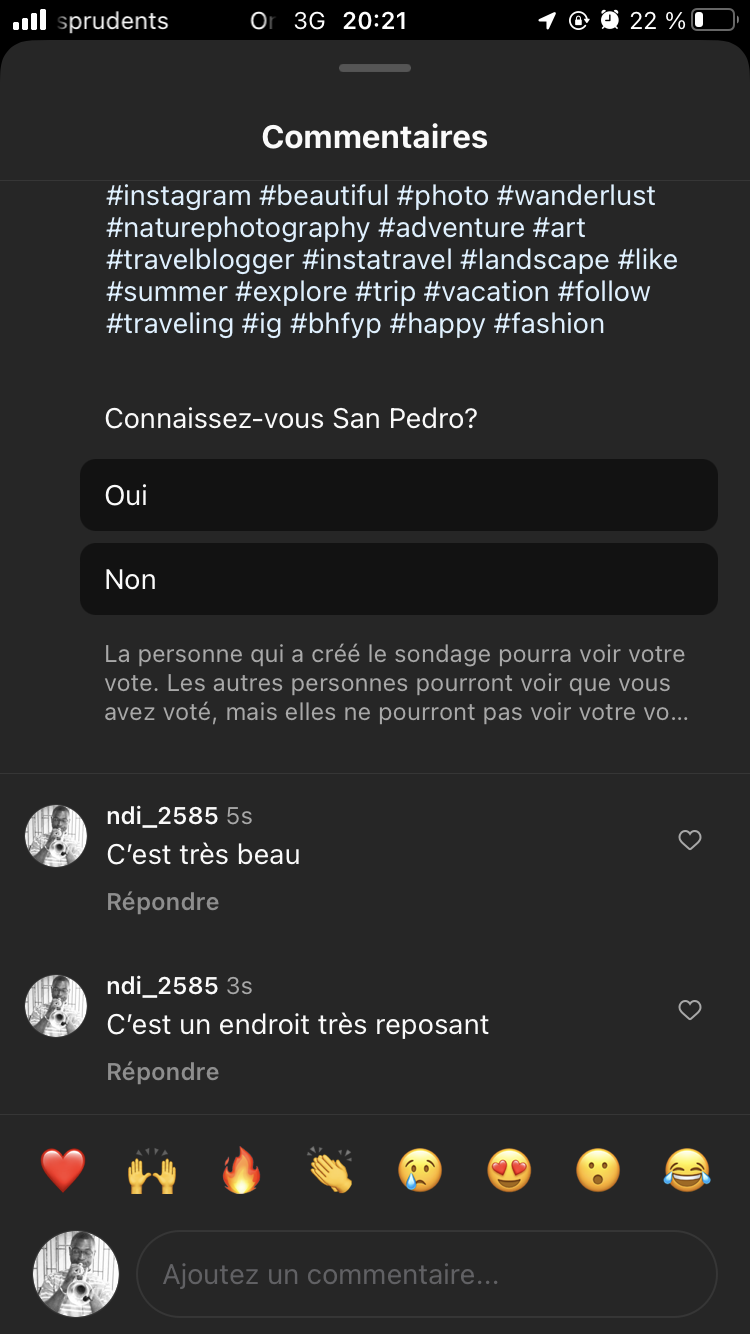
Task: Select the heart-eyes emoji
Action: [x=509, y=1169]
